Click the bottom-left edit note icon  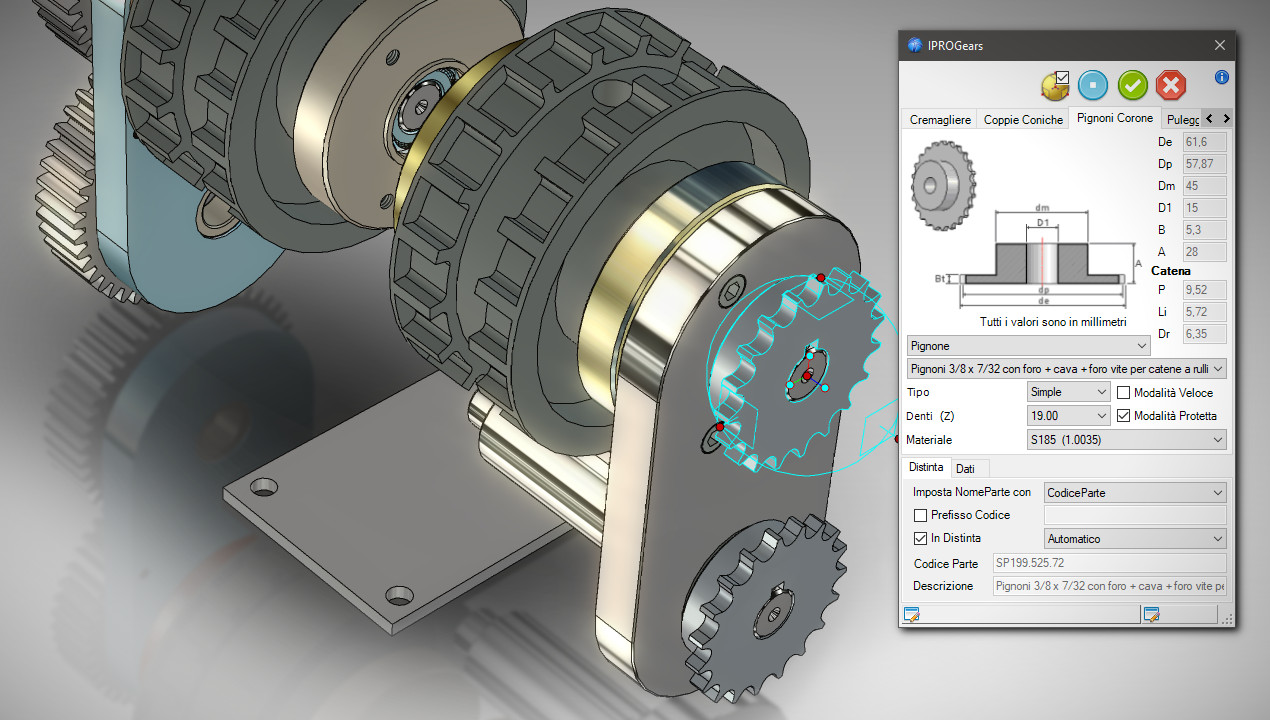pyautogui.click(x=911, y=614)
